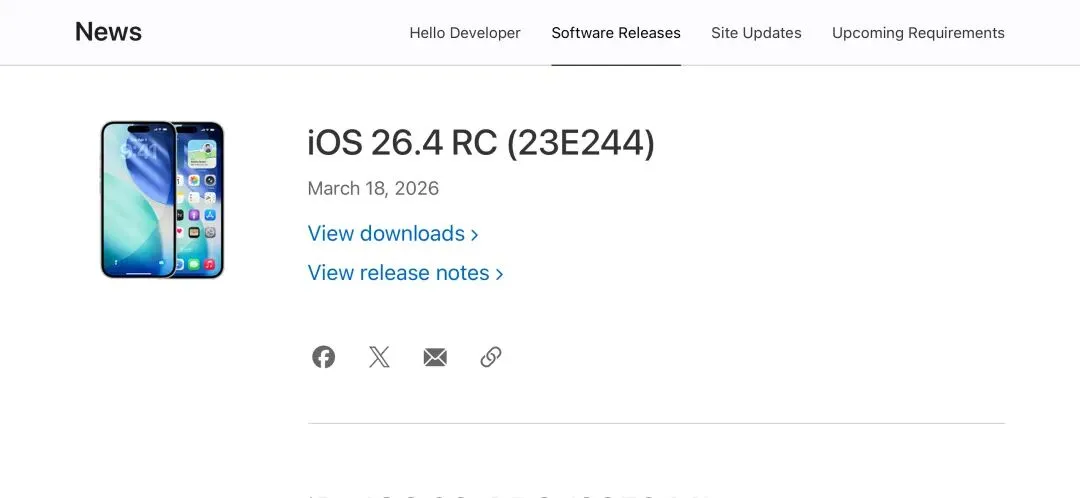
Task: Open the View release notes link
Action: click(405, 273)
